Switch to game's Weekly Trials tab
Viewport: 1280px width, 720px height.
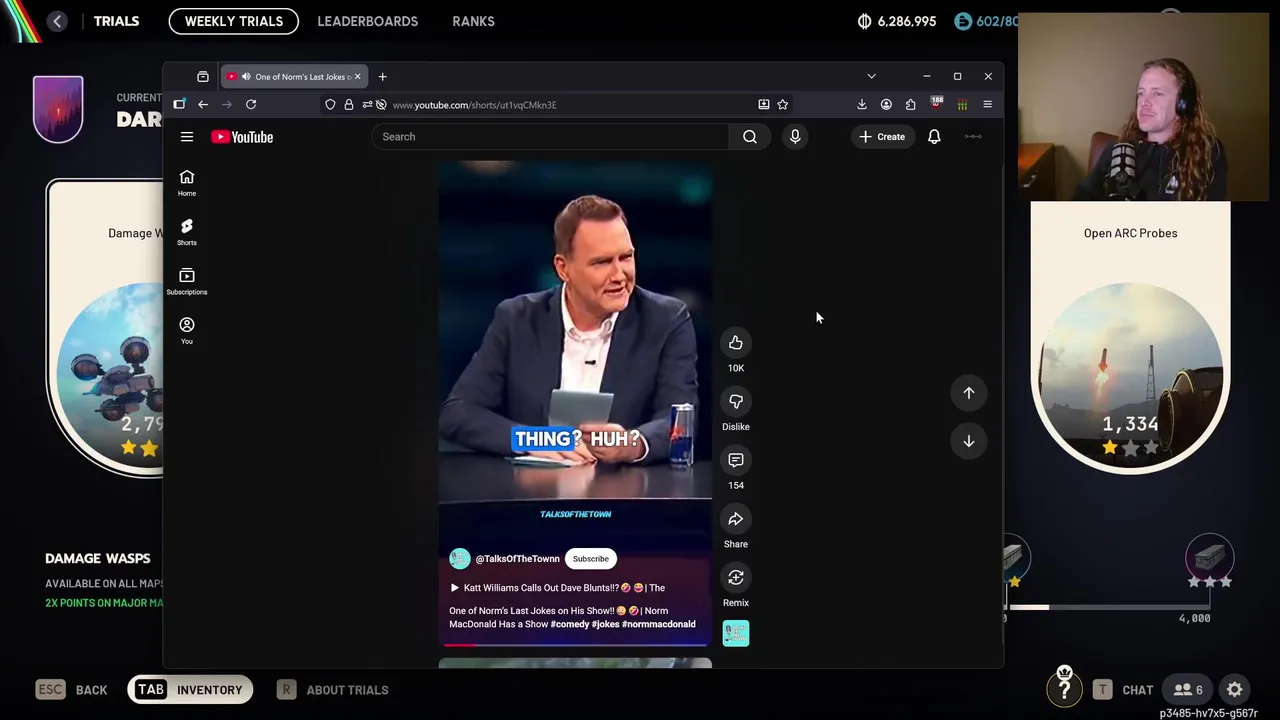coord(234,21)
